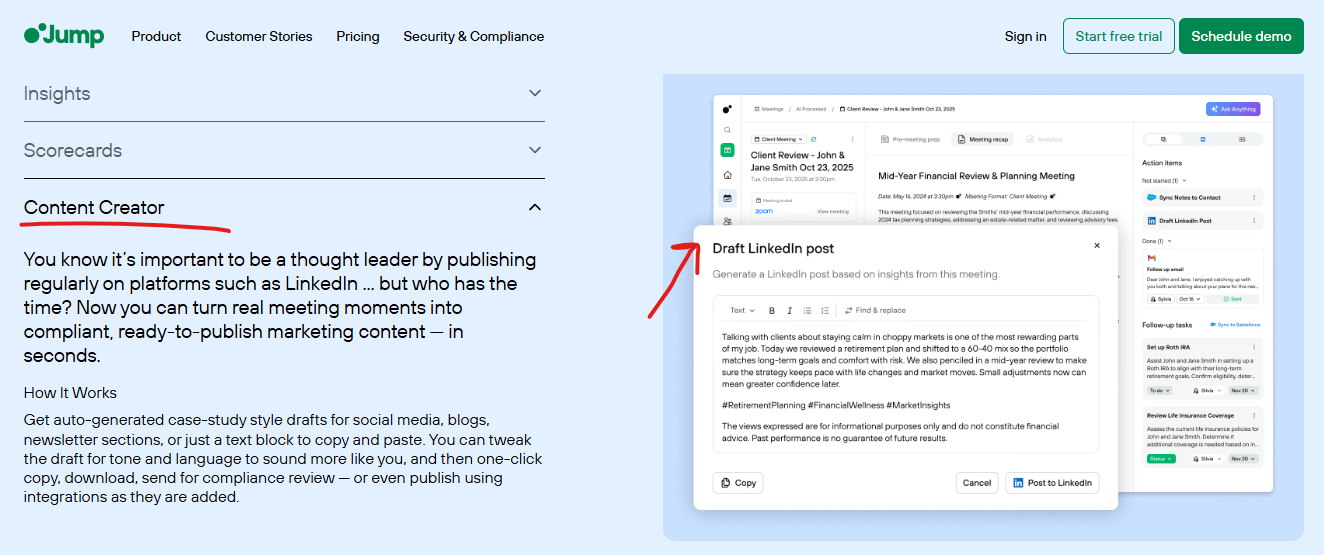Click the How It Works subheading
Viewport: 1324px width, 555px height.
coord(70,392)
